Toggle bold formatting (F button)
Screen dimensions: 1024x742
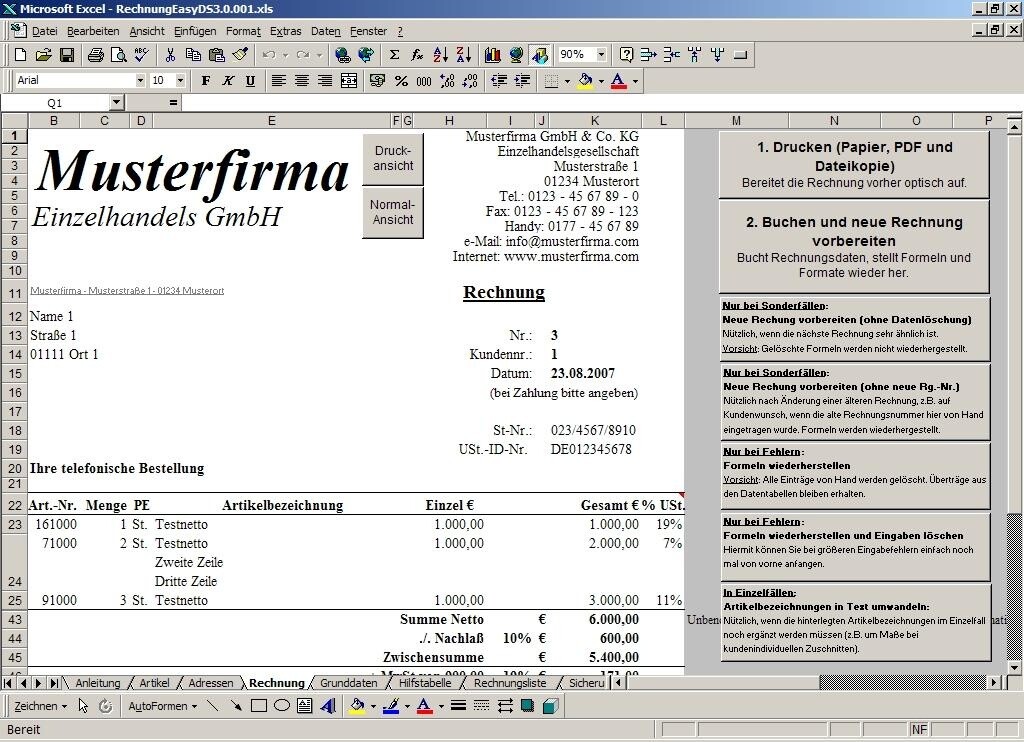click(x=206, y=81)
